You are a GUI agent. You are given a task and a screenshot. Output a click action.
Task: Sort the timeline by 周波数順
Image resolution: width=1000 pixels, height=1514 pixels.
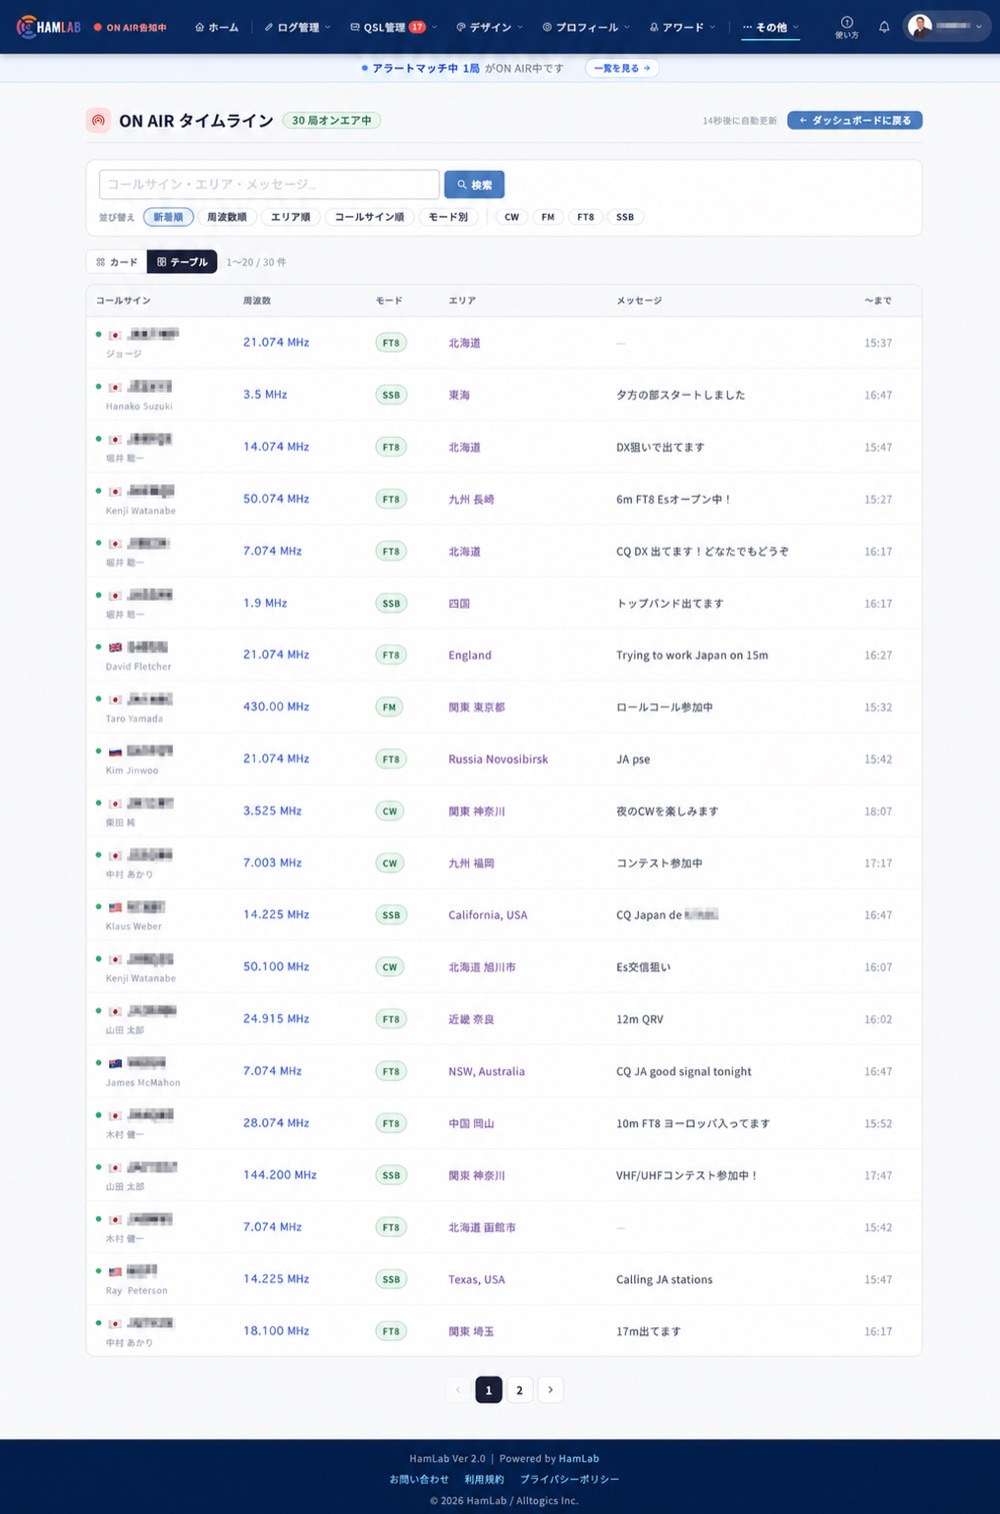(x=227, y=217)
